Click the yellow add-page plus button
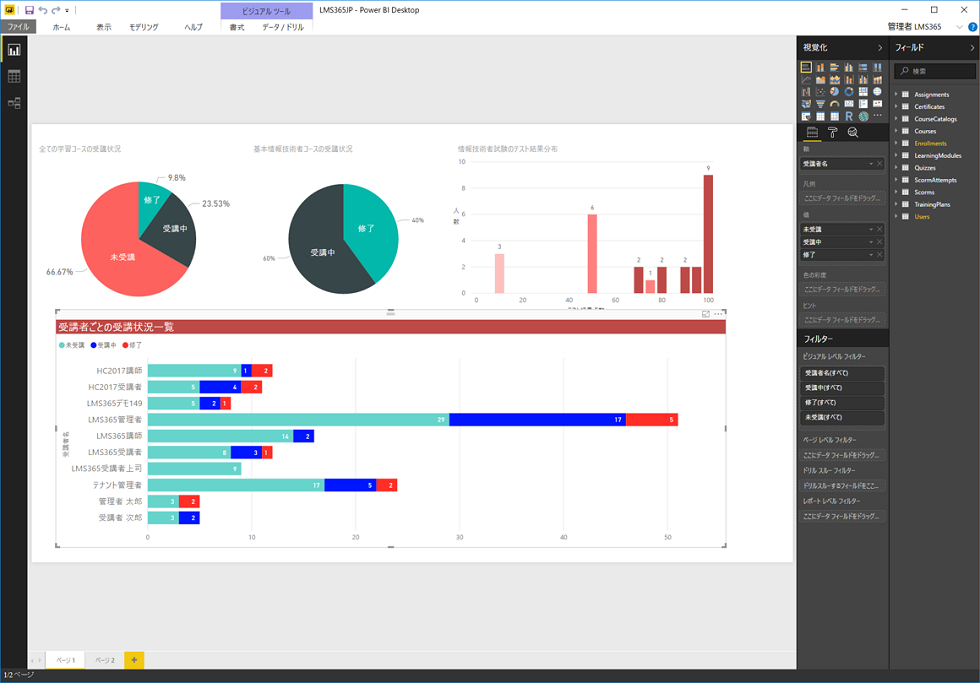Viewport: 980px width, 683px height. click(134, 660)
